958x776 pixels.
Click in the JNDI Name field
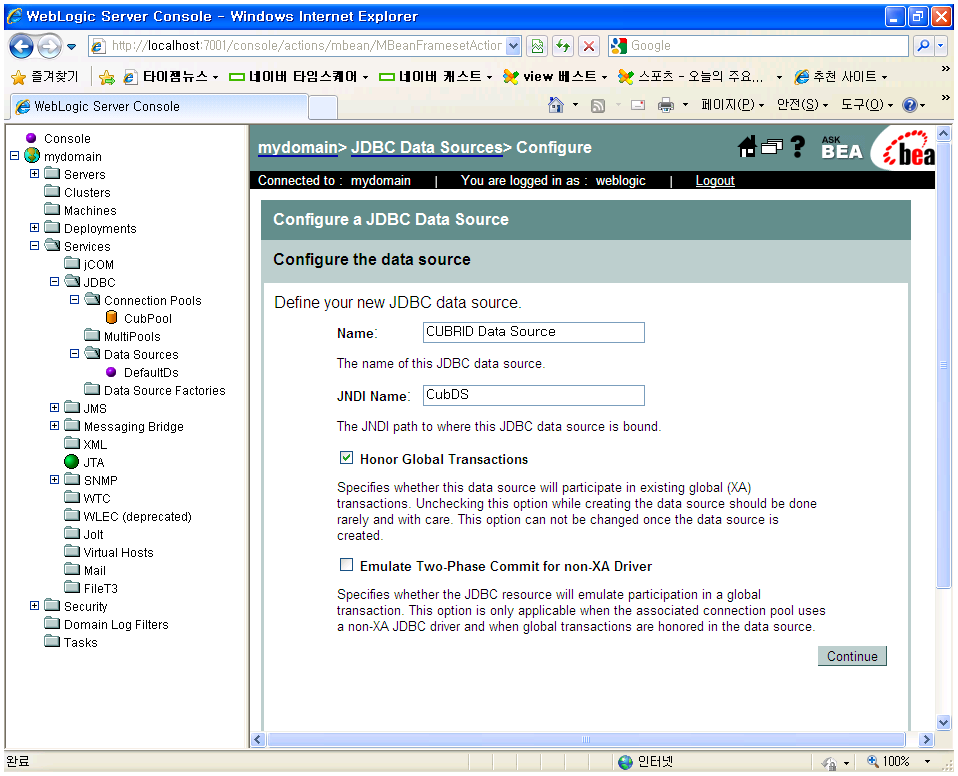tap(533, 395)
